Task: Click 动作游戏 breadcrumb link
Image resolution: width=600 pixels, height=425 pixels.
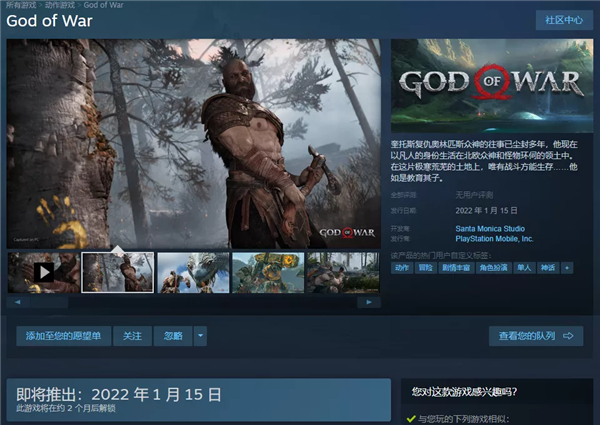Action: [60, 5]
